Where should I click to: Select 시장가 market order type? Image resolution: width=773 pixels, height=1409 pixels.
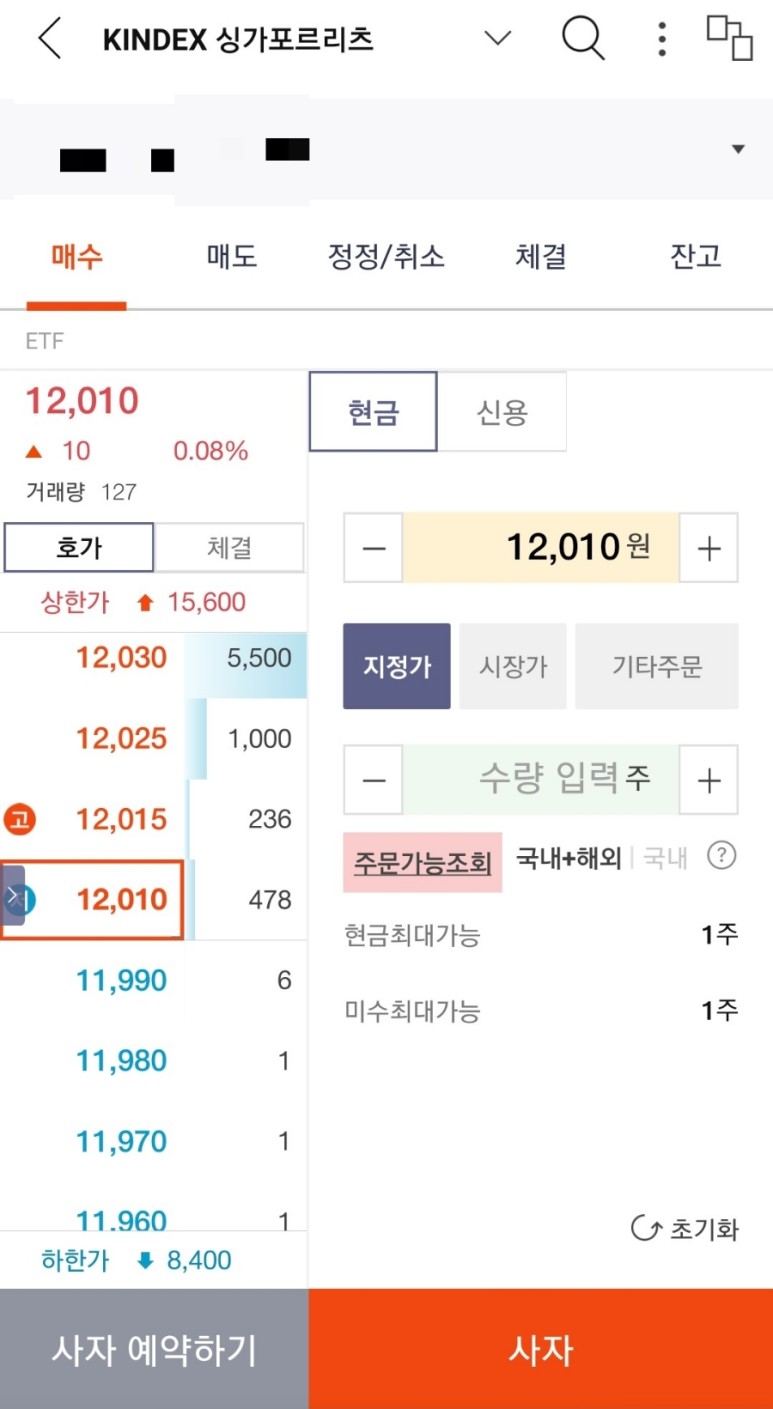(513, 666)
